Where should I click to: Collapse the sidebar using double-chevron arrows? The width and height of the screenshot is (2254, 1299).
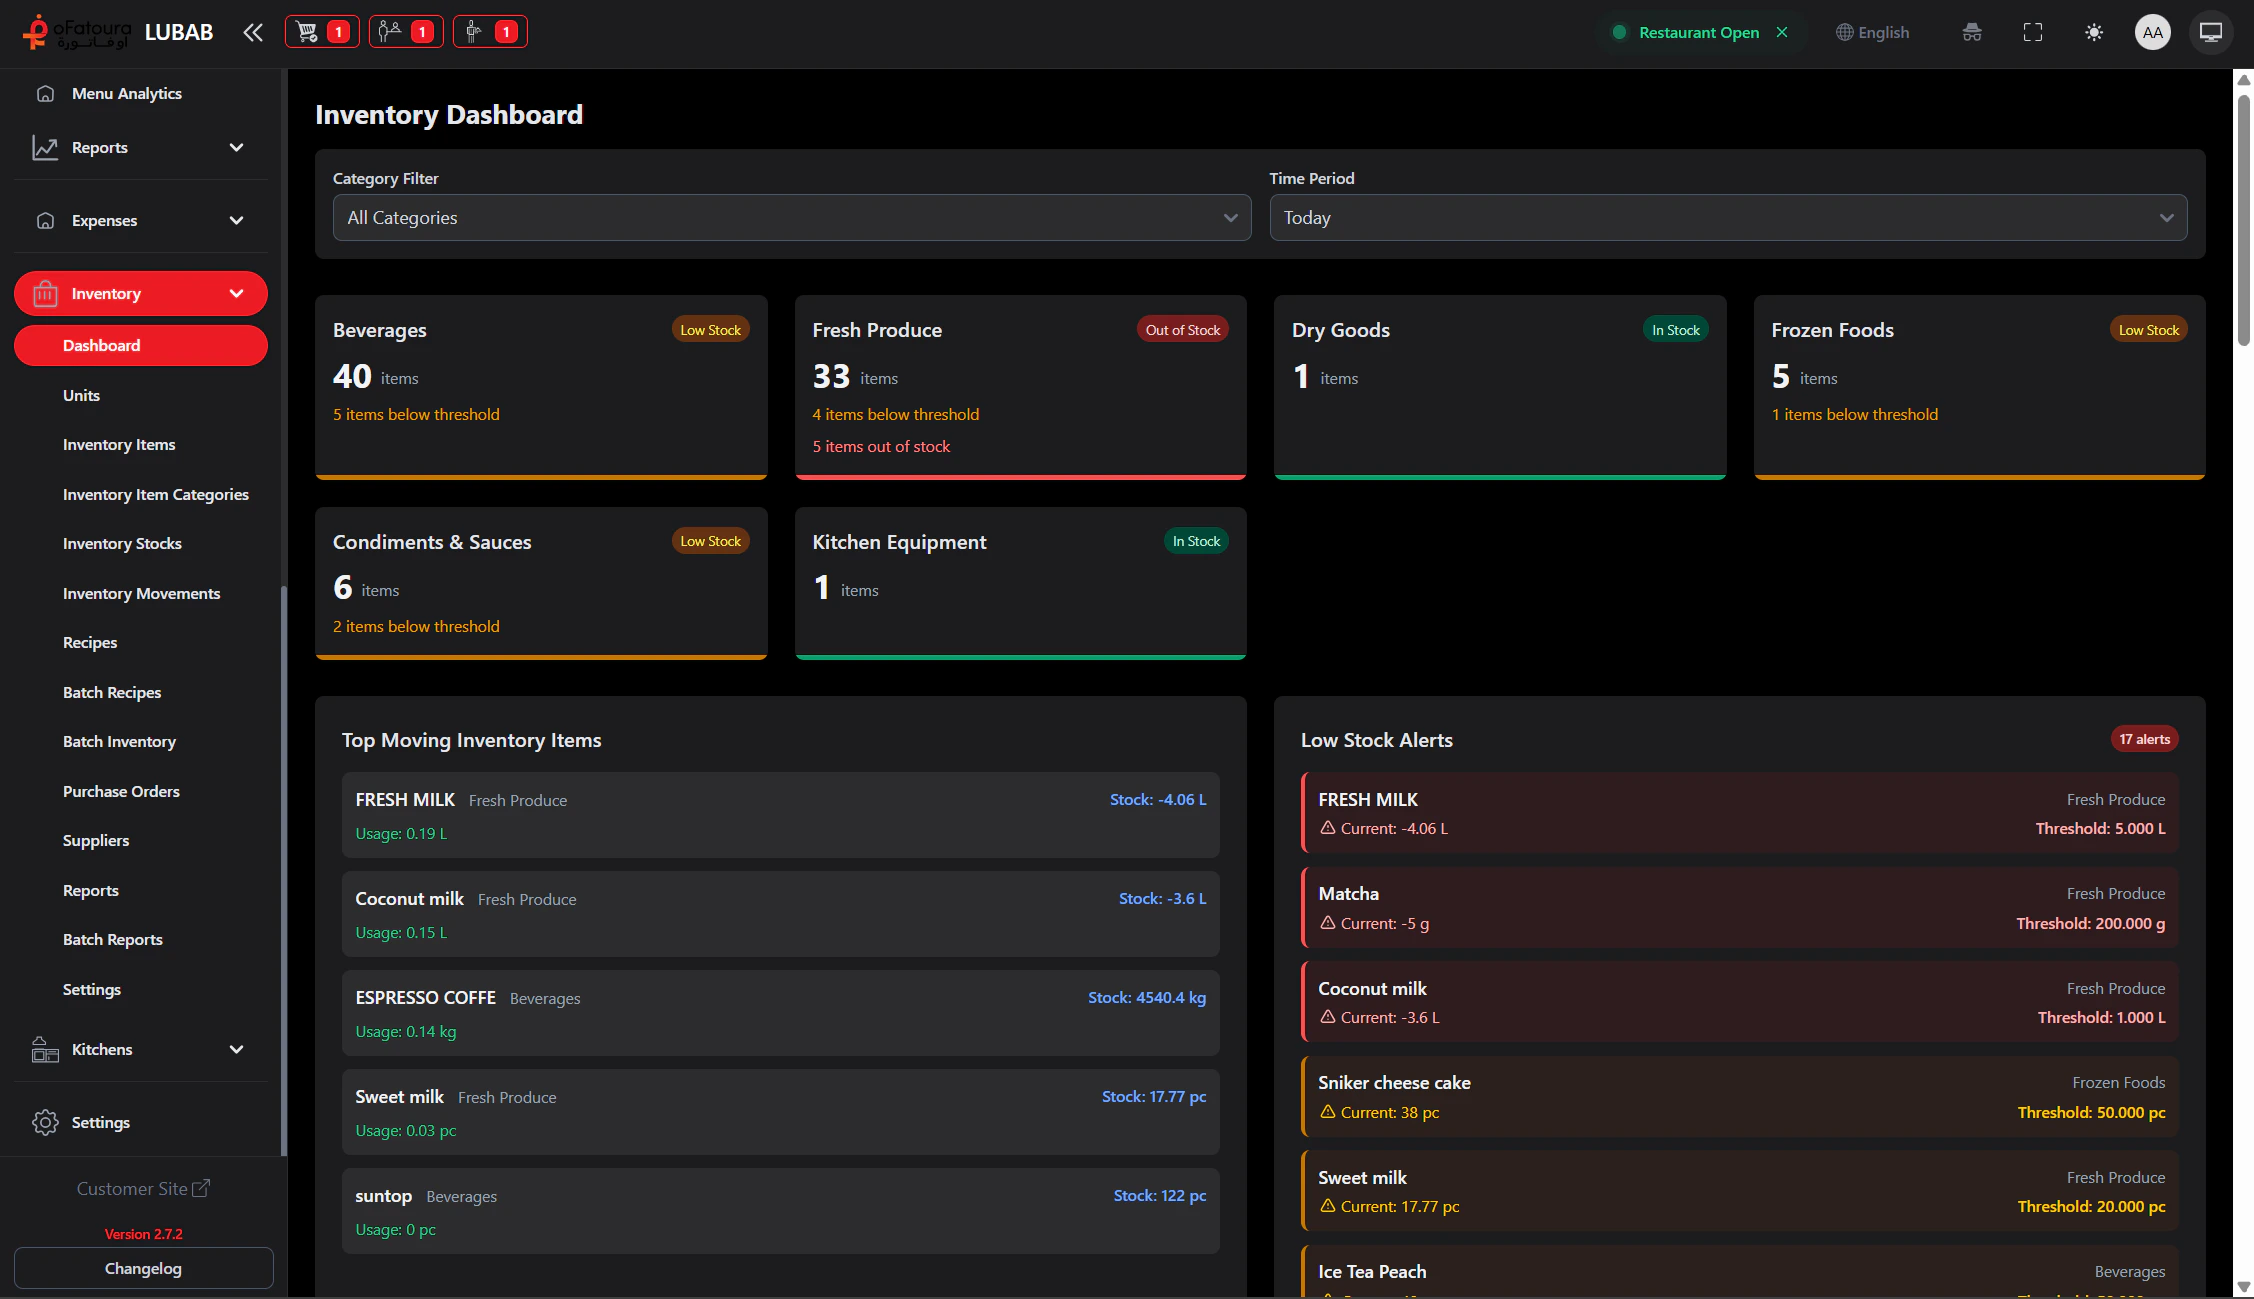coord(252,32)
